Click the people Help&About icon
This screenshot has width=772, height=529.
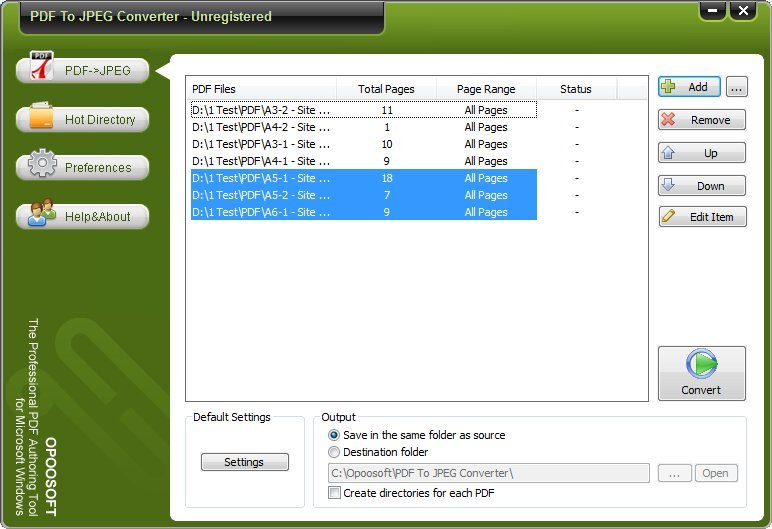point(42,212)
